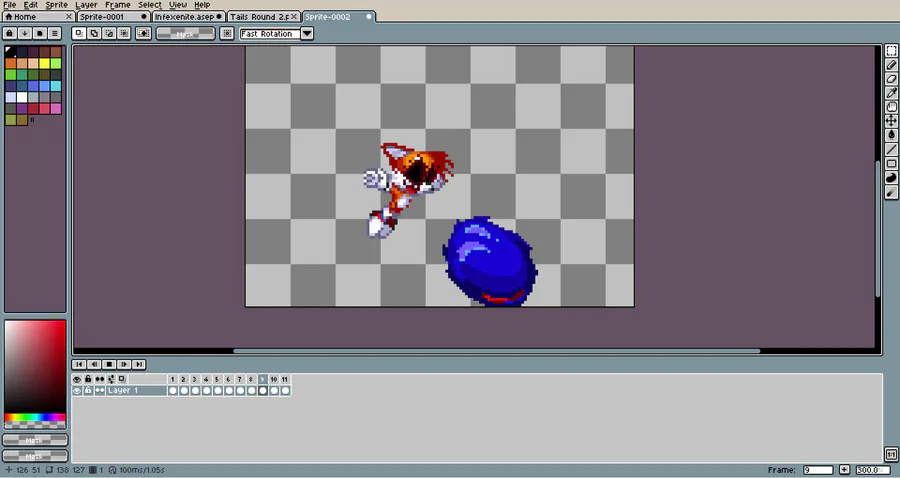
Task: Select the Line tool
Action: coord(891,149)
